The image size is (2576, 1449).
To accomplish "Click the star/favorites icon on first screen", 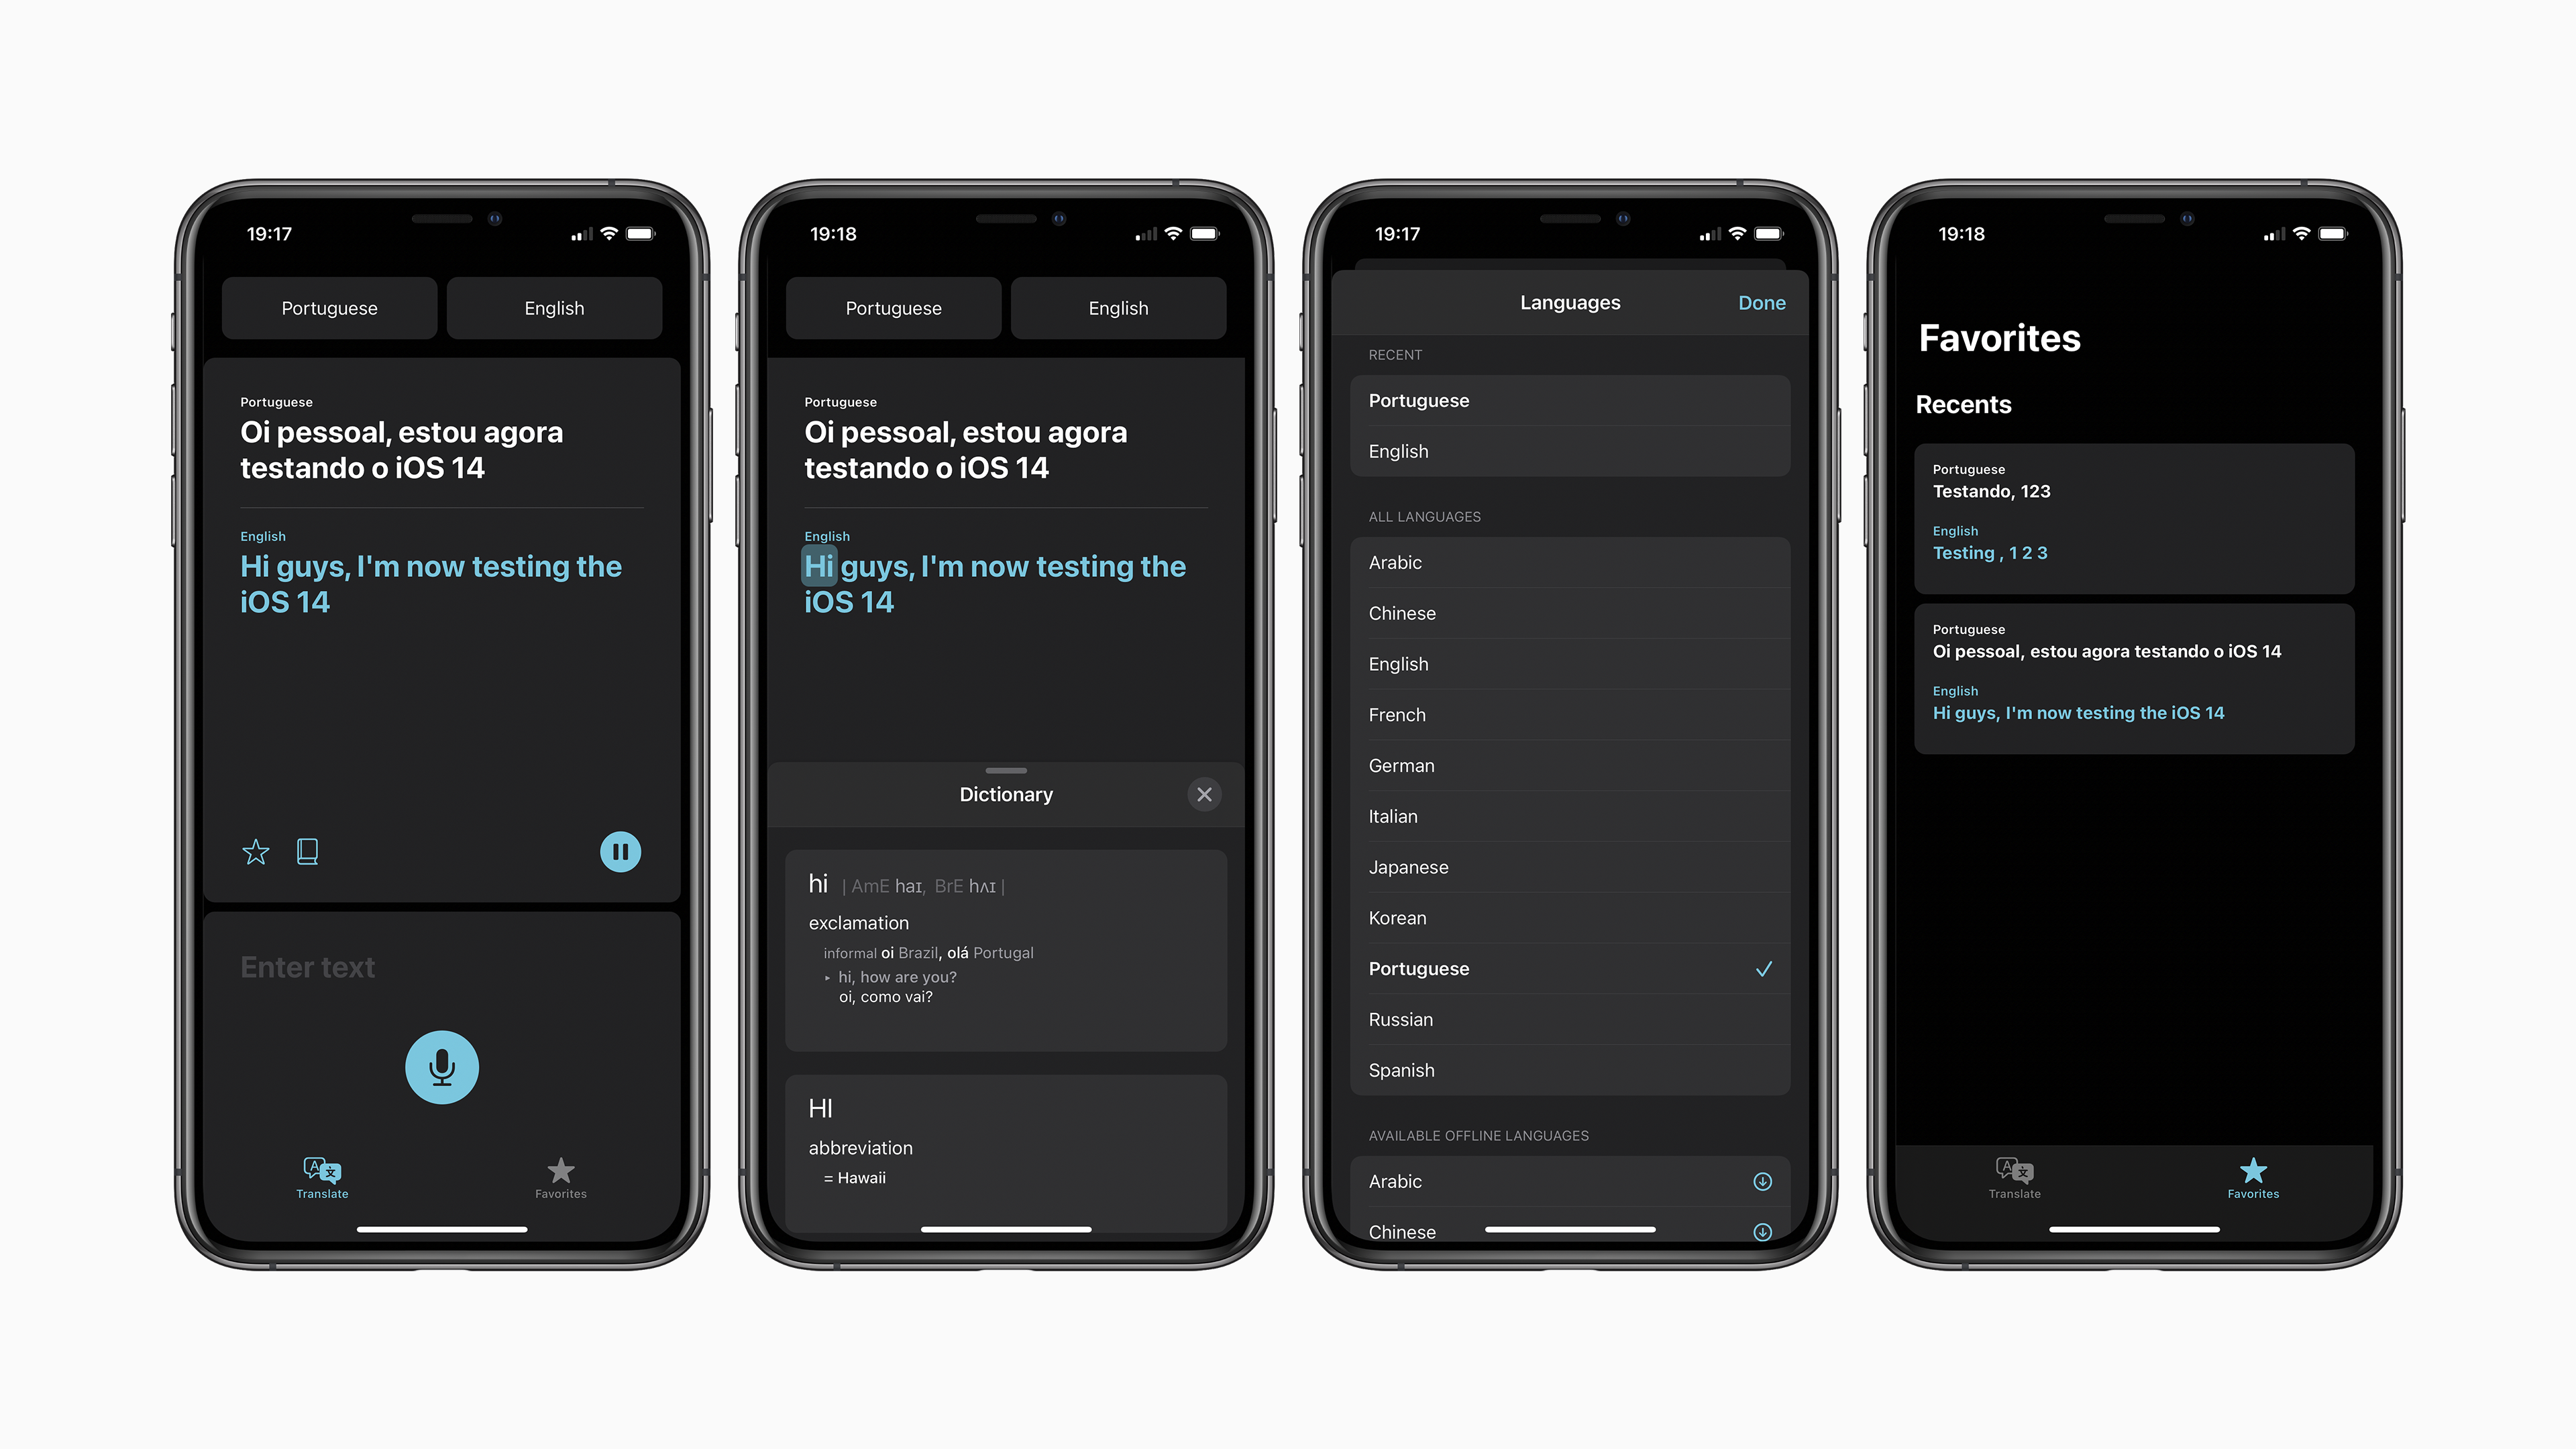I will click(255, 851).
